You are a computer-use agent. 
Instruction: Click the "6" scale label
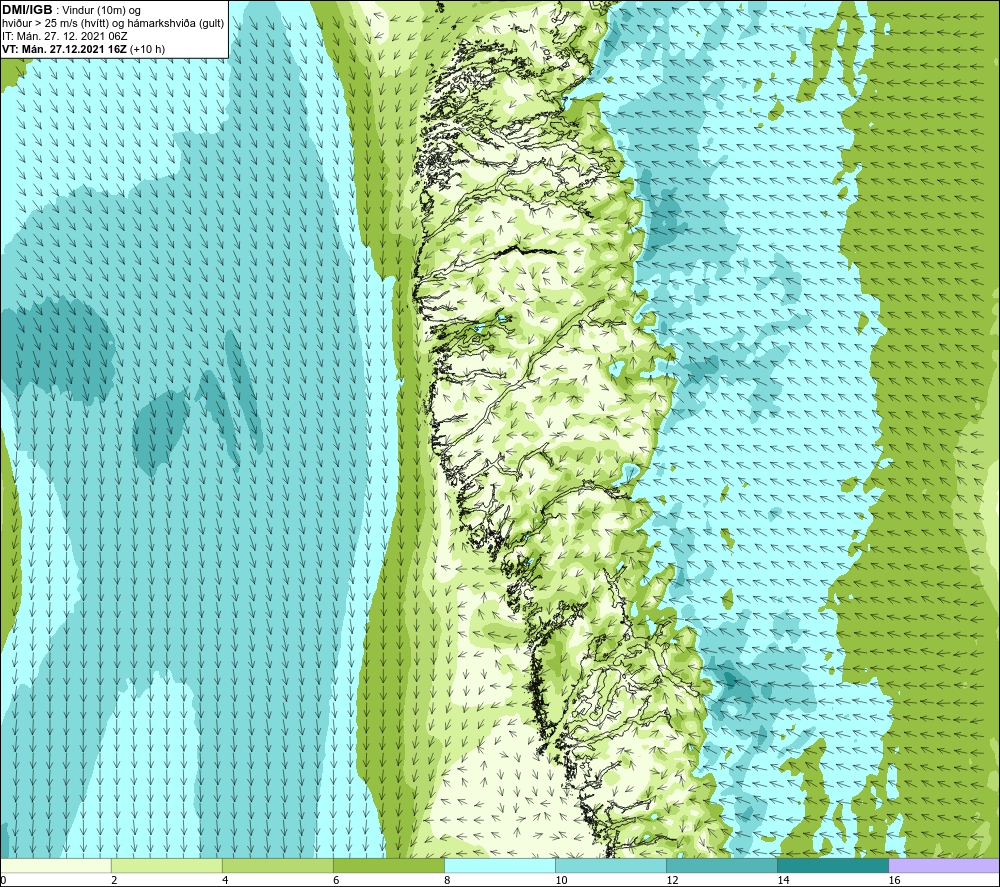click(336, 881)
